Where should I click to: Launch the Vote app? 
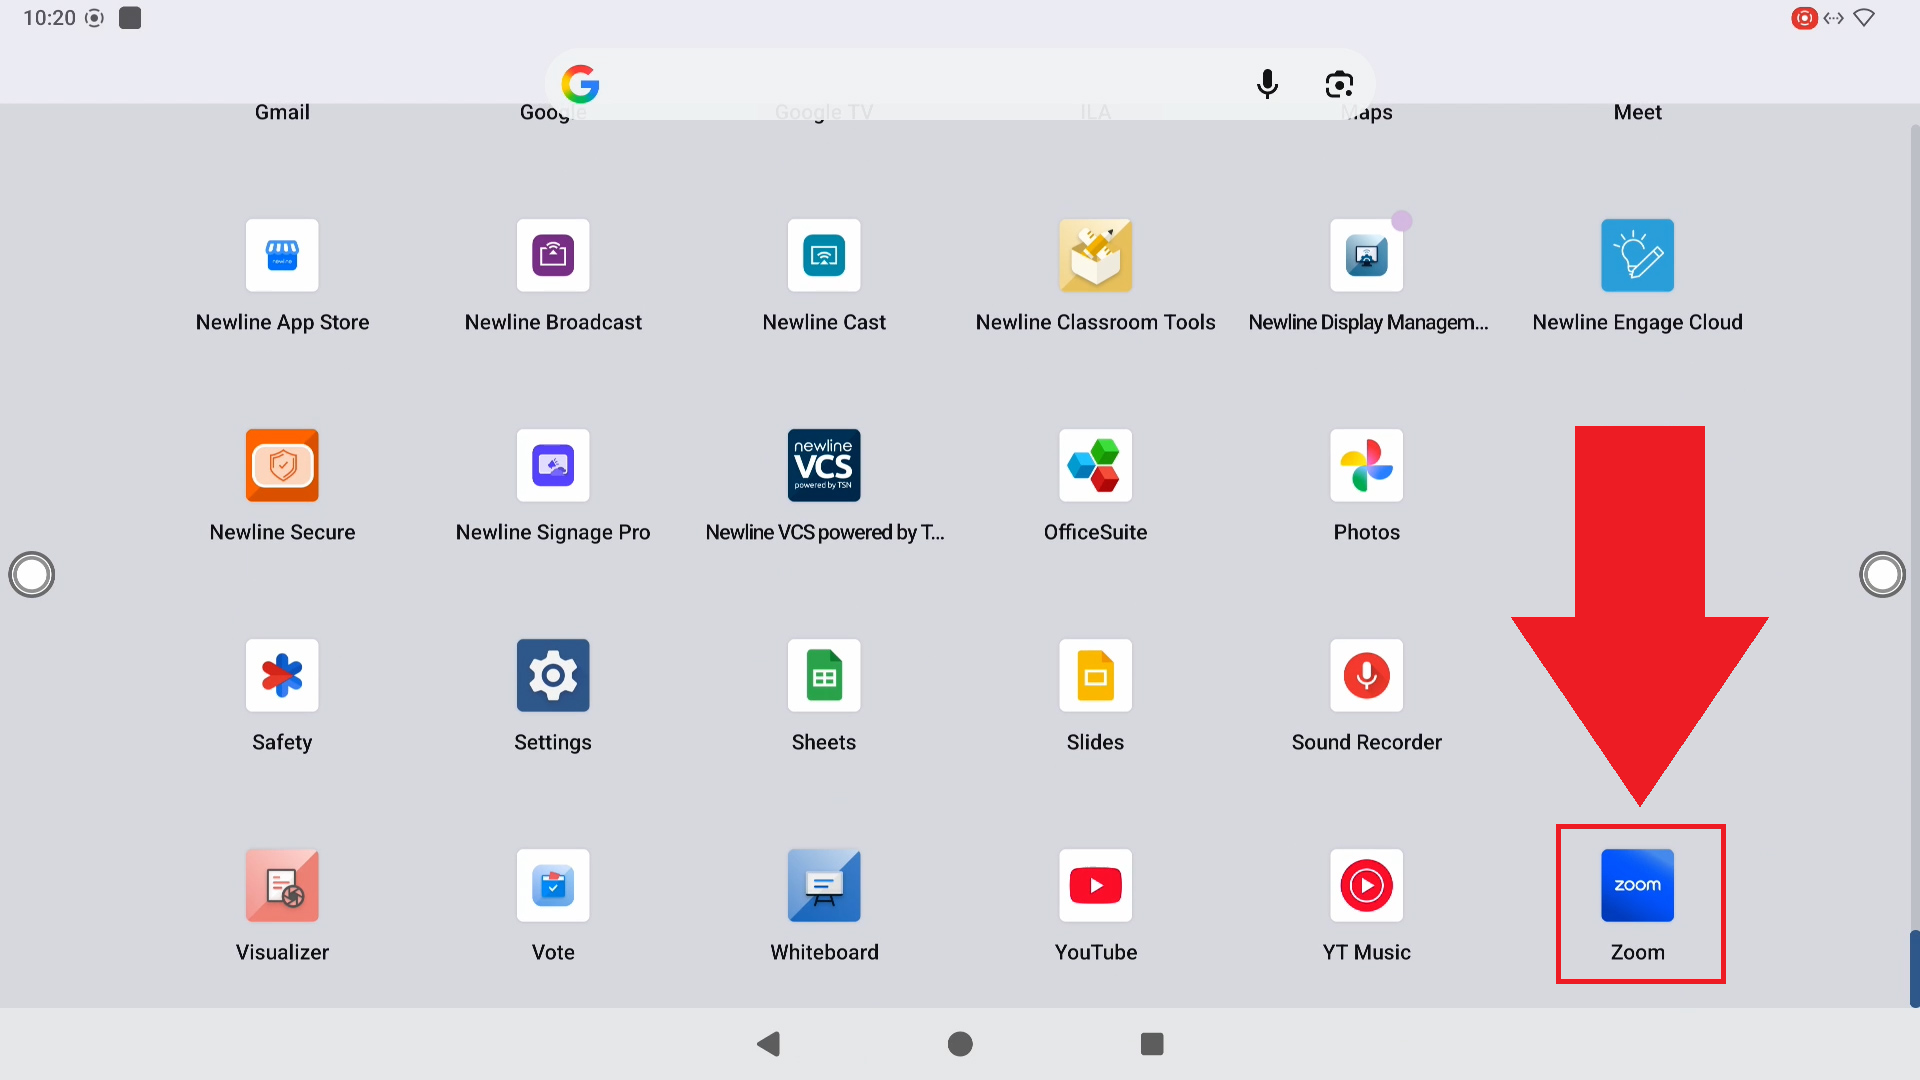click(x=553, y=886)
